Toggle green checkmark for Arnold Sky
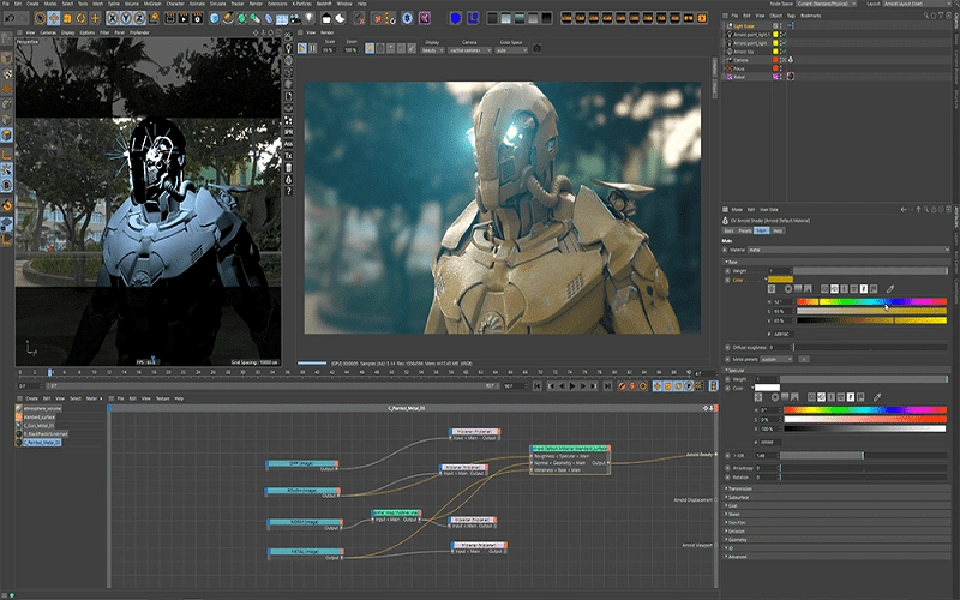The height and width of the screenshot is (600, 960). point(783,51)
